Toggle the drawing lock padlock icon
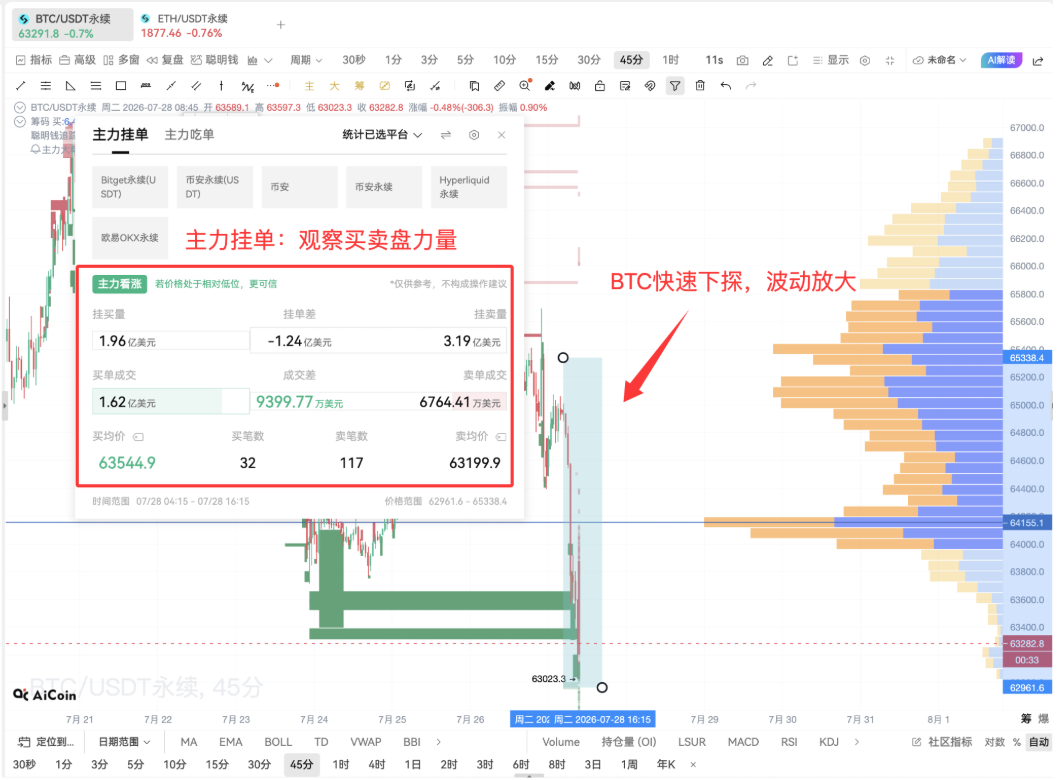The height and width of the screenshot is (780, 1061). click(x=600, y=86)
